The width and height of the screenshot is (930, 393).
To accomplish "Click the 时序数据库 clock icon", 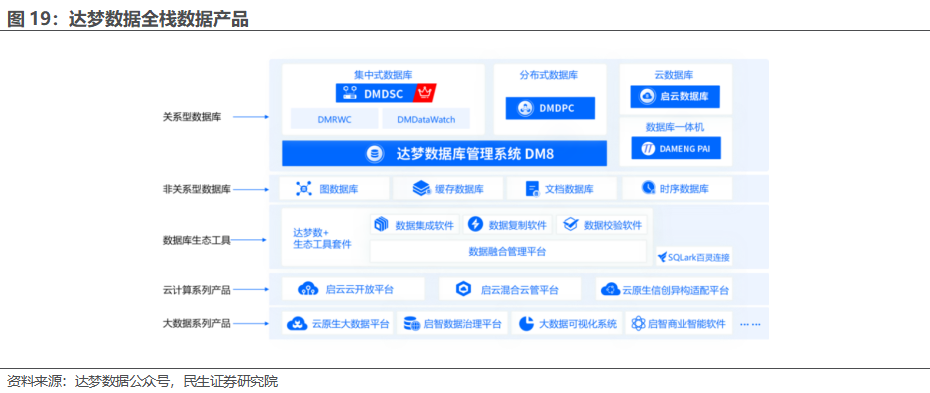I will coord(648,188).
